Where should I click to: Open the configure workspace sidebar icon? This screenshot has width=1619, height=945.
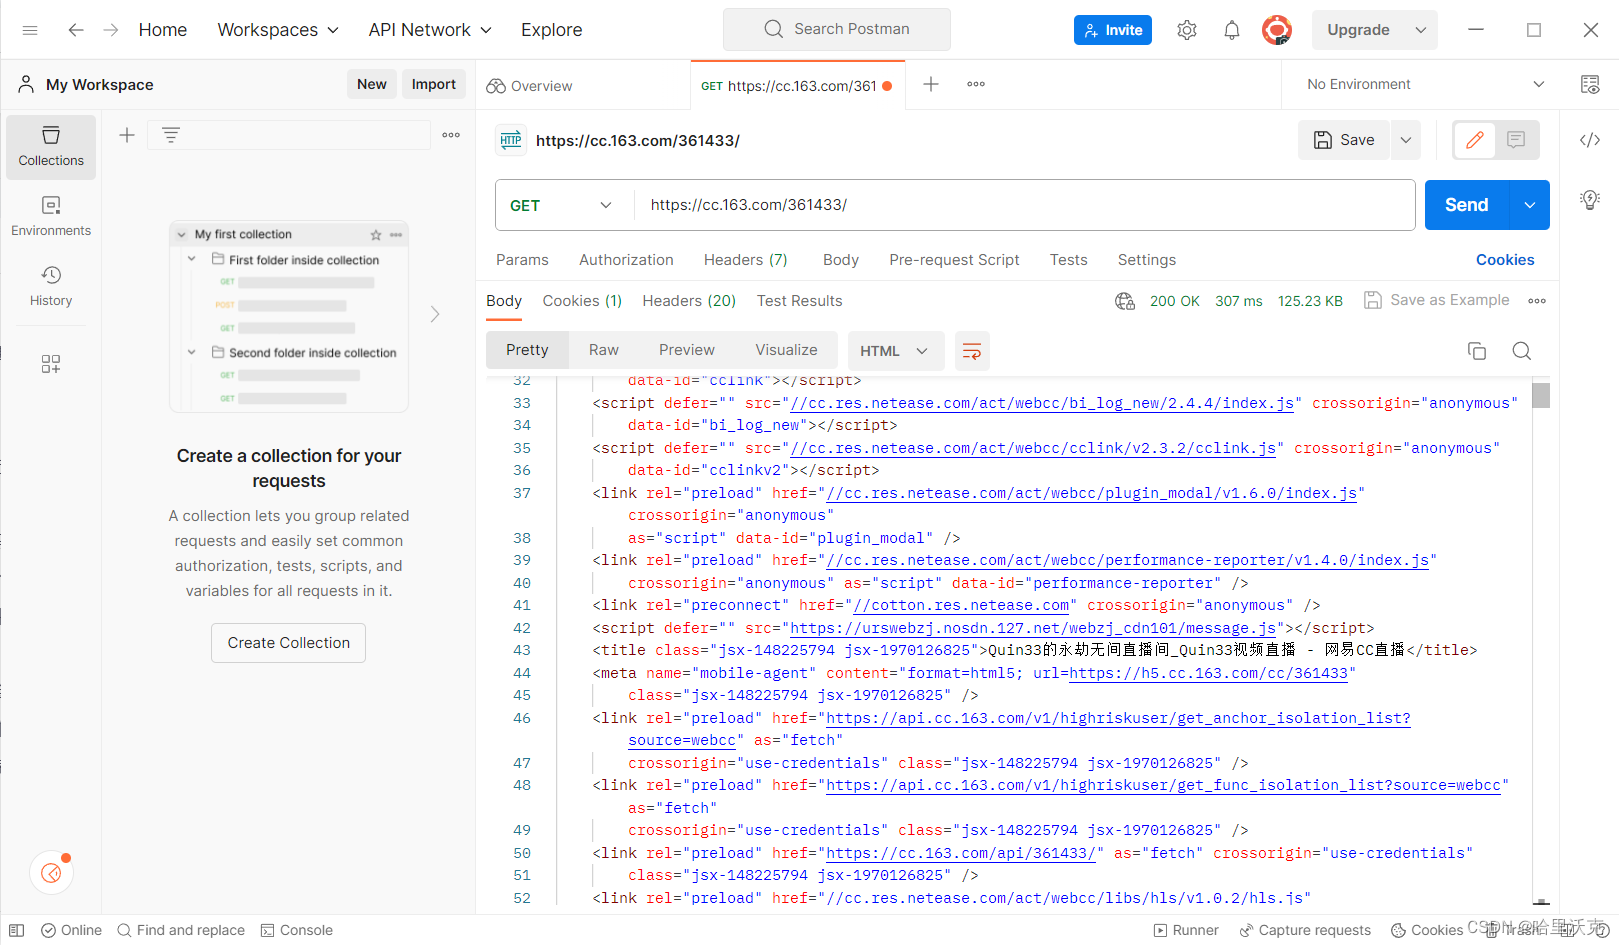51,363
